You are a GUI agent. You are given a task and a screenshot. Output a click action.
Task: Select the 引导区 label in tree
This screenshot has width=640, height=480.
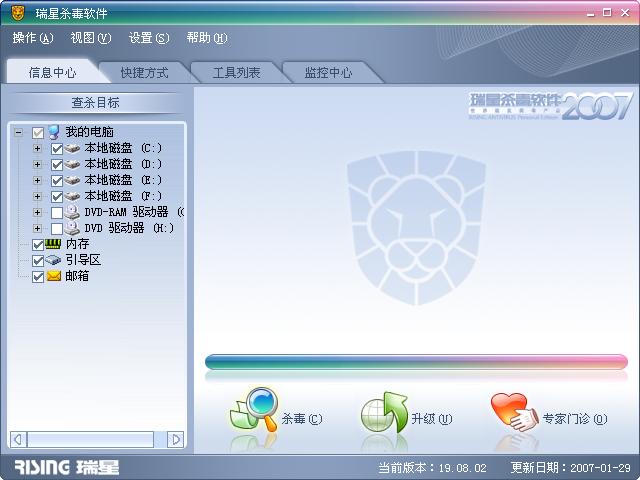click(x=83, y=260)
